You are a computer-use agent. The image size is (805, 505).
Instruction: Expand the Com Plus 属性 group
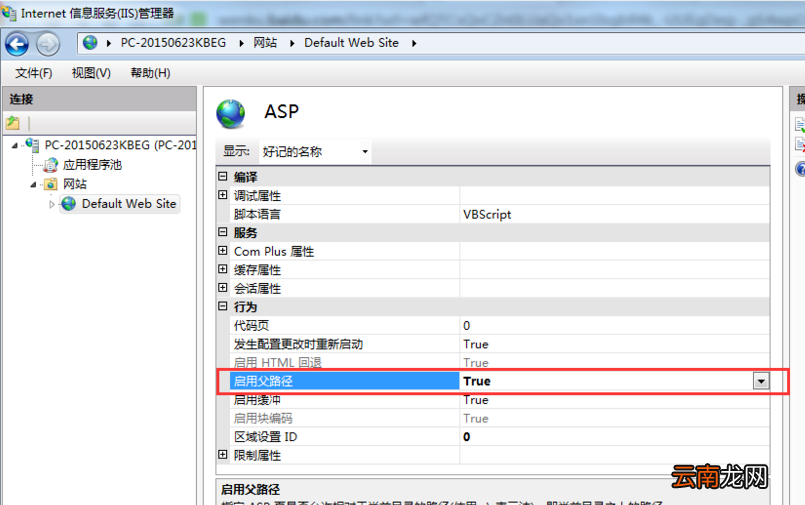point(222,250)
